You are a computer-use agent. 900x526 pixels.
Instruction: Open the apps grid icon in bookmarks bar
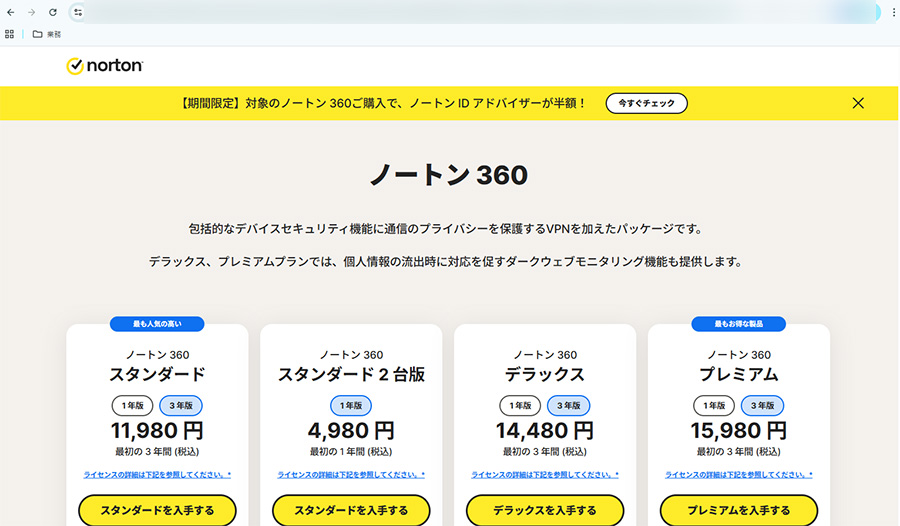click(10, 34)
